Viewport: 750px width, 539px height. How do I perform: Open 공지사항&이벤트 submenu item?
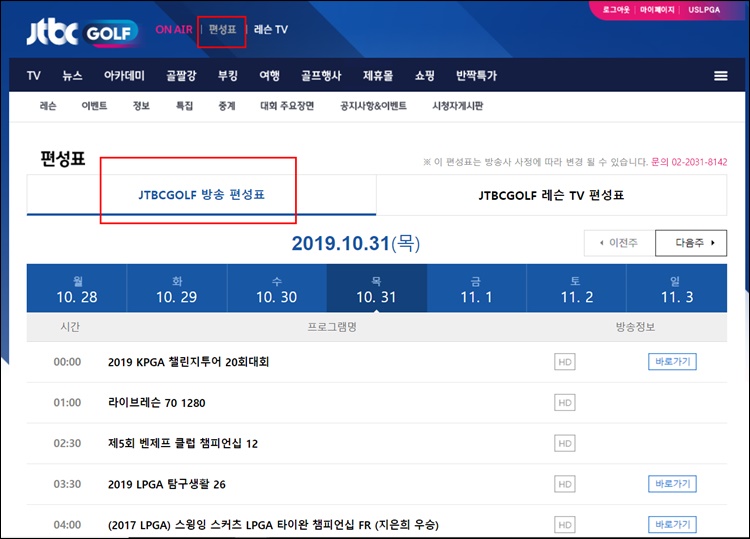(373, 106)
